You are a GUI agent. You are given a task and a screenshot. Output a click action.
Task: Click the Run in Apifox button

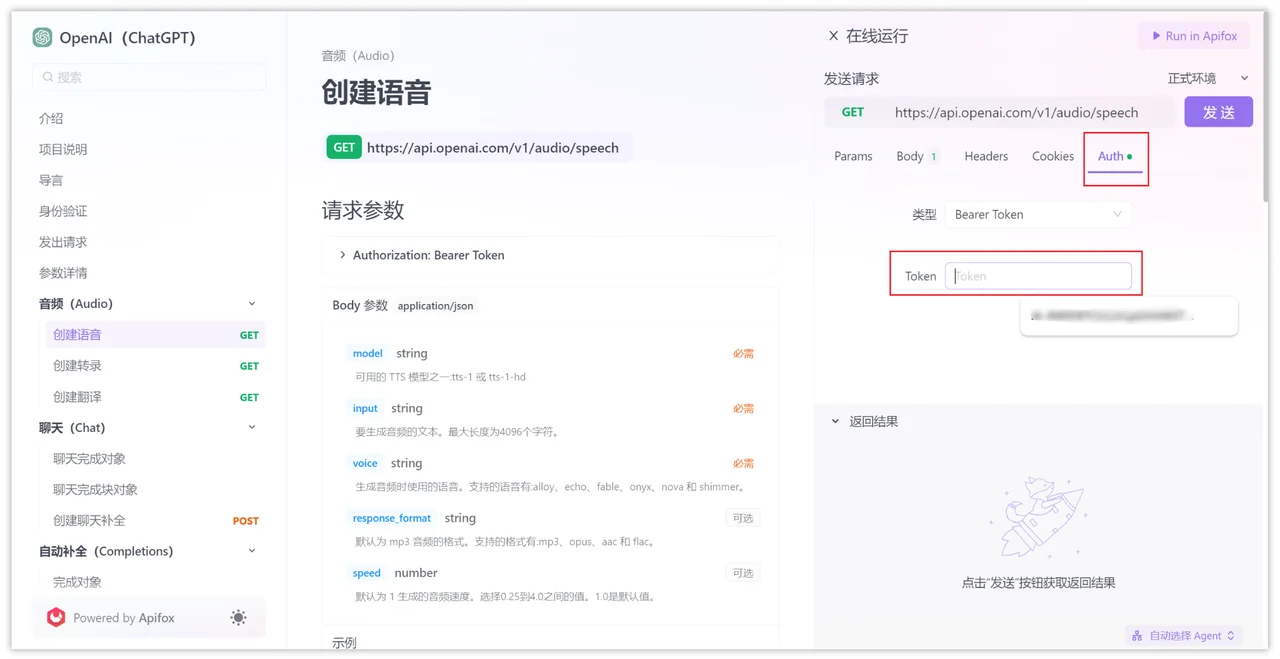coord(1194,35)
